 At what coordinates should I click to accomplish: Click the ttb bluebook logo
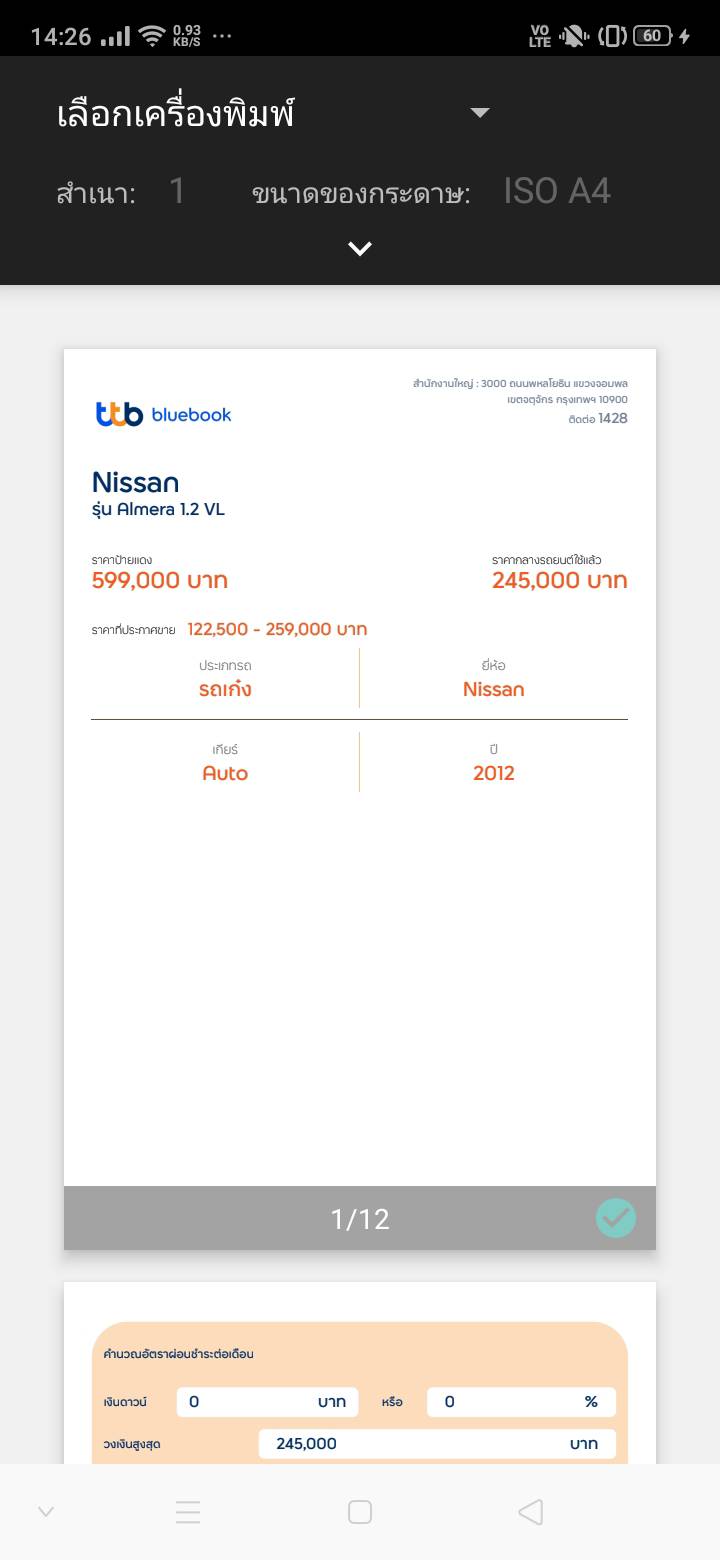(164, 414)
